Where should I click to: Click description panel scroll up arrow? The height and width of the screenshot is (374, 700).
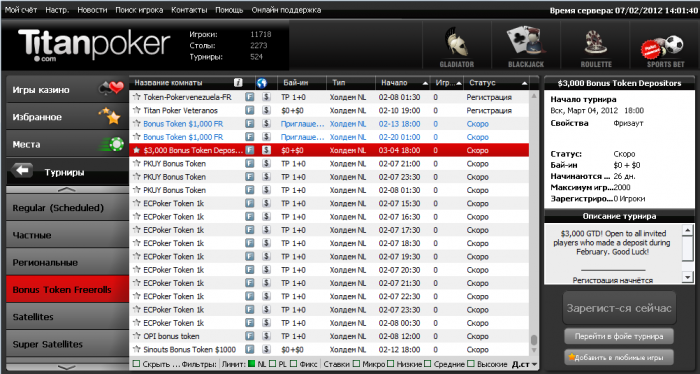(x=688, y=230)
